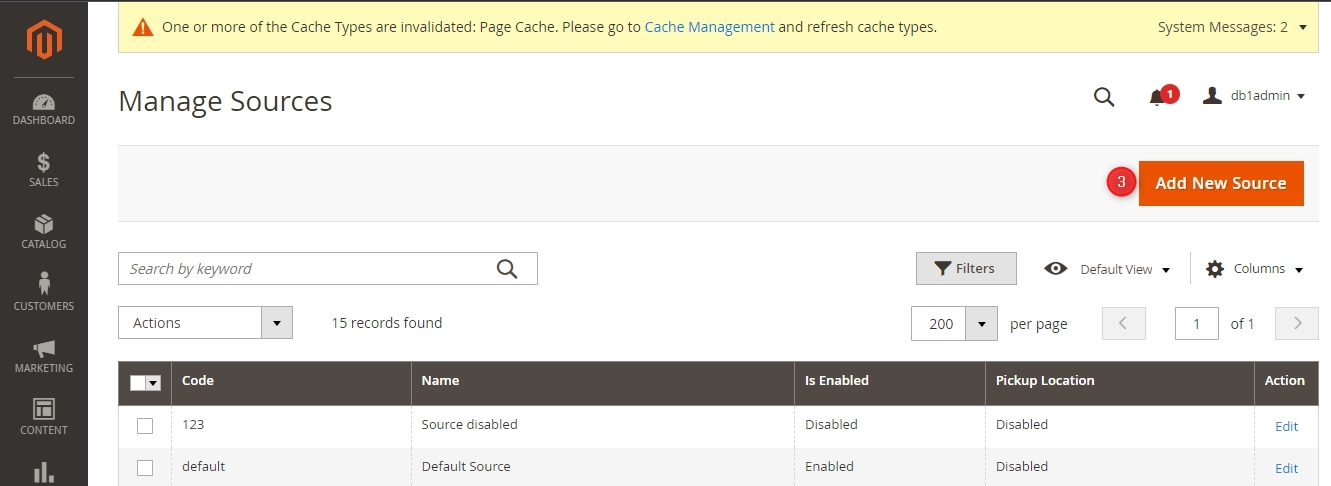Image resolution: width=1331 pixels, height=486 pixels.
Task: Click the page number input field
Action: click(x=1196, y=323)
